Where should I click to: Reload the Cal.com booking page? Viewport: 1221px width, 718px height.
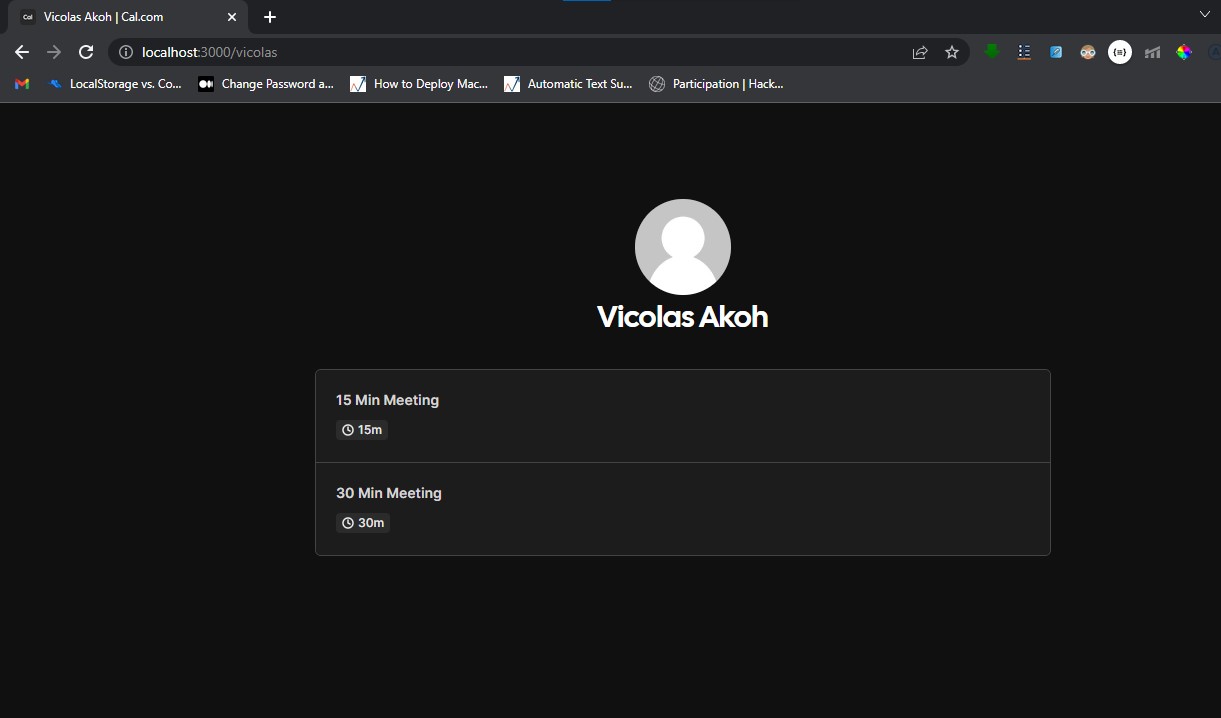(x=86, y=52)
